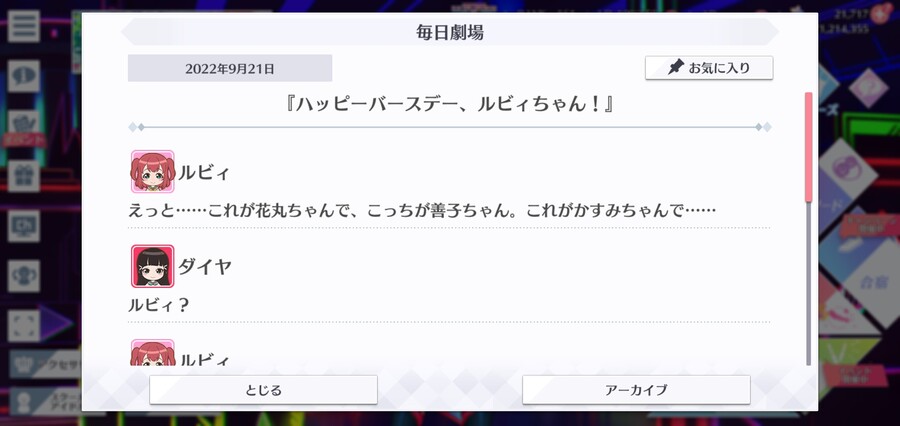Tap the fullscreen brackets icon
This screenshot has width=900, height=426.
tap(24, 326)
